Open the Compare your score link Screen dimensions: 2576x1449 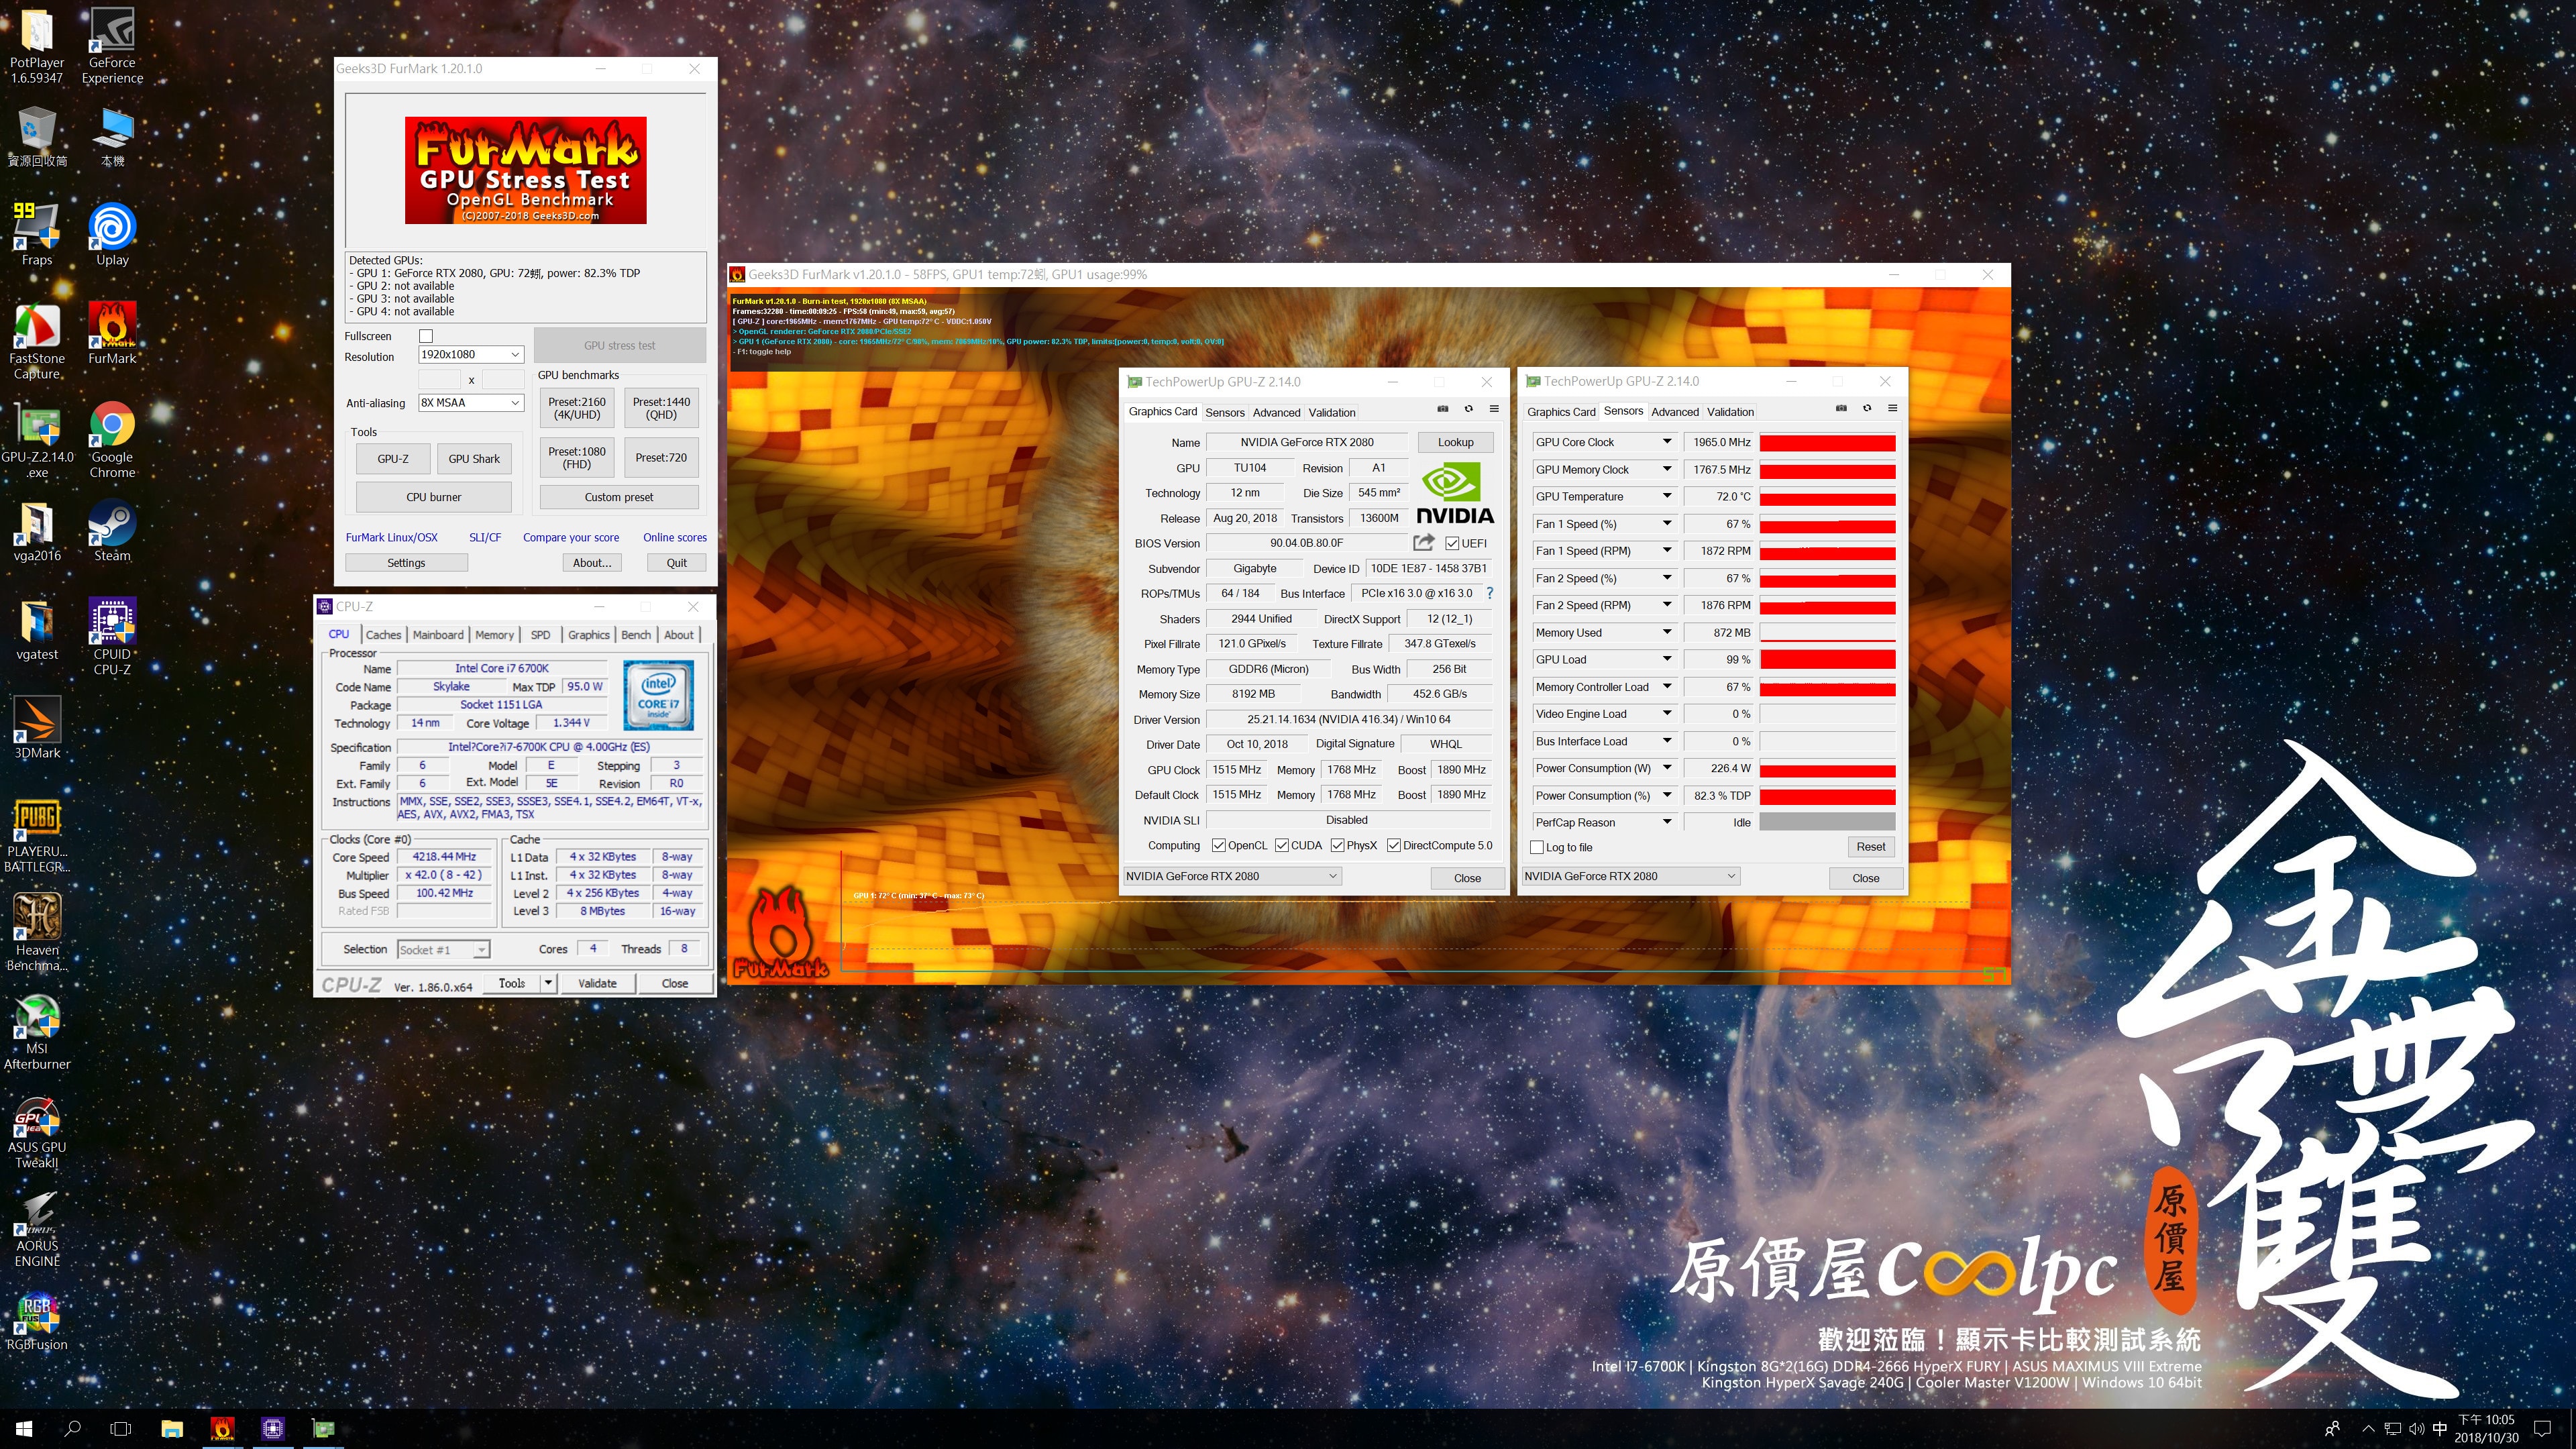pos(570,537)
